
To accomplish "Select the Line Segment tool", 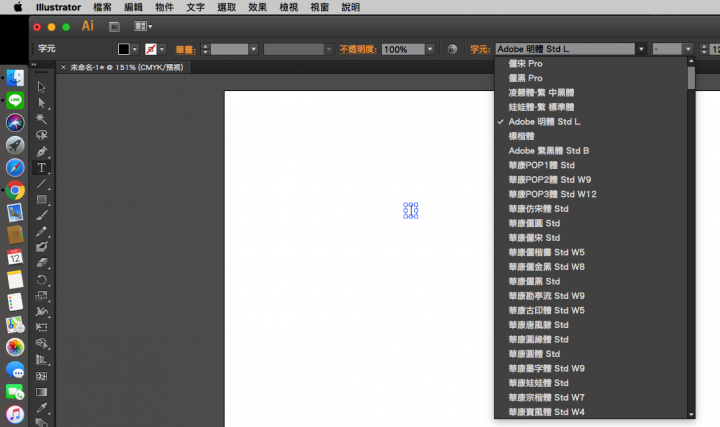I will click(41, 184).
